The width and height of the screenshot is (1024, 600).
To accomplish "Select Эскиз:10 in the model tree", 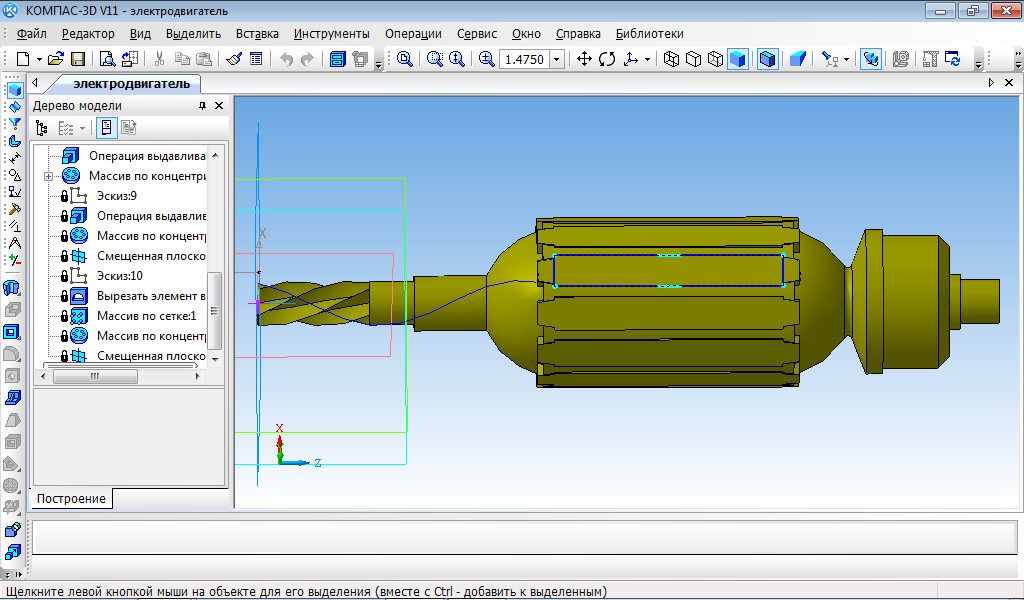I will pyautogui.click(x=119, y=276).
